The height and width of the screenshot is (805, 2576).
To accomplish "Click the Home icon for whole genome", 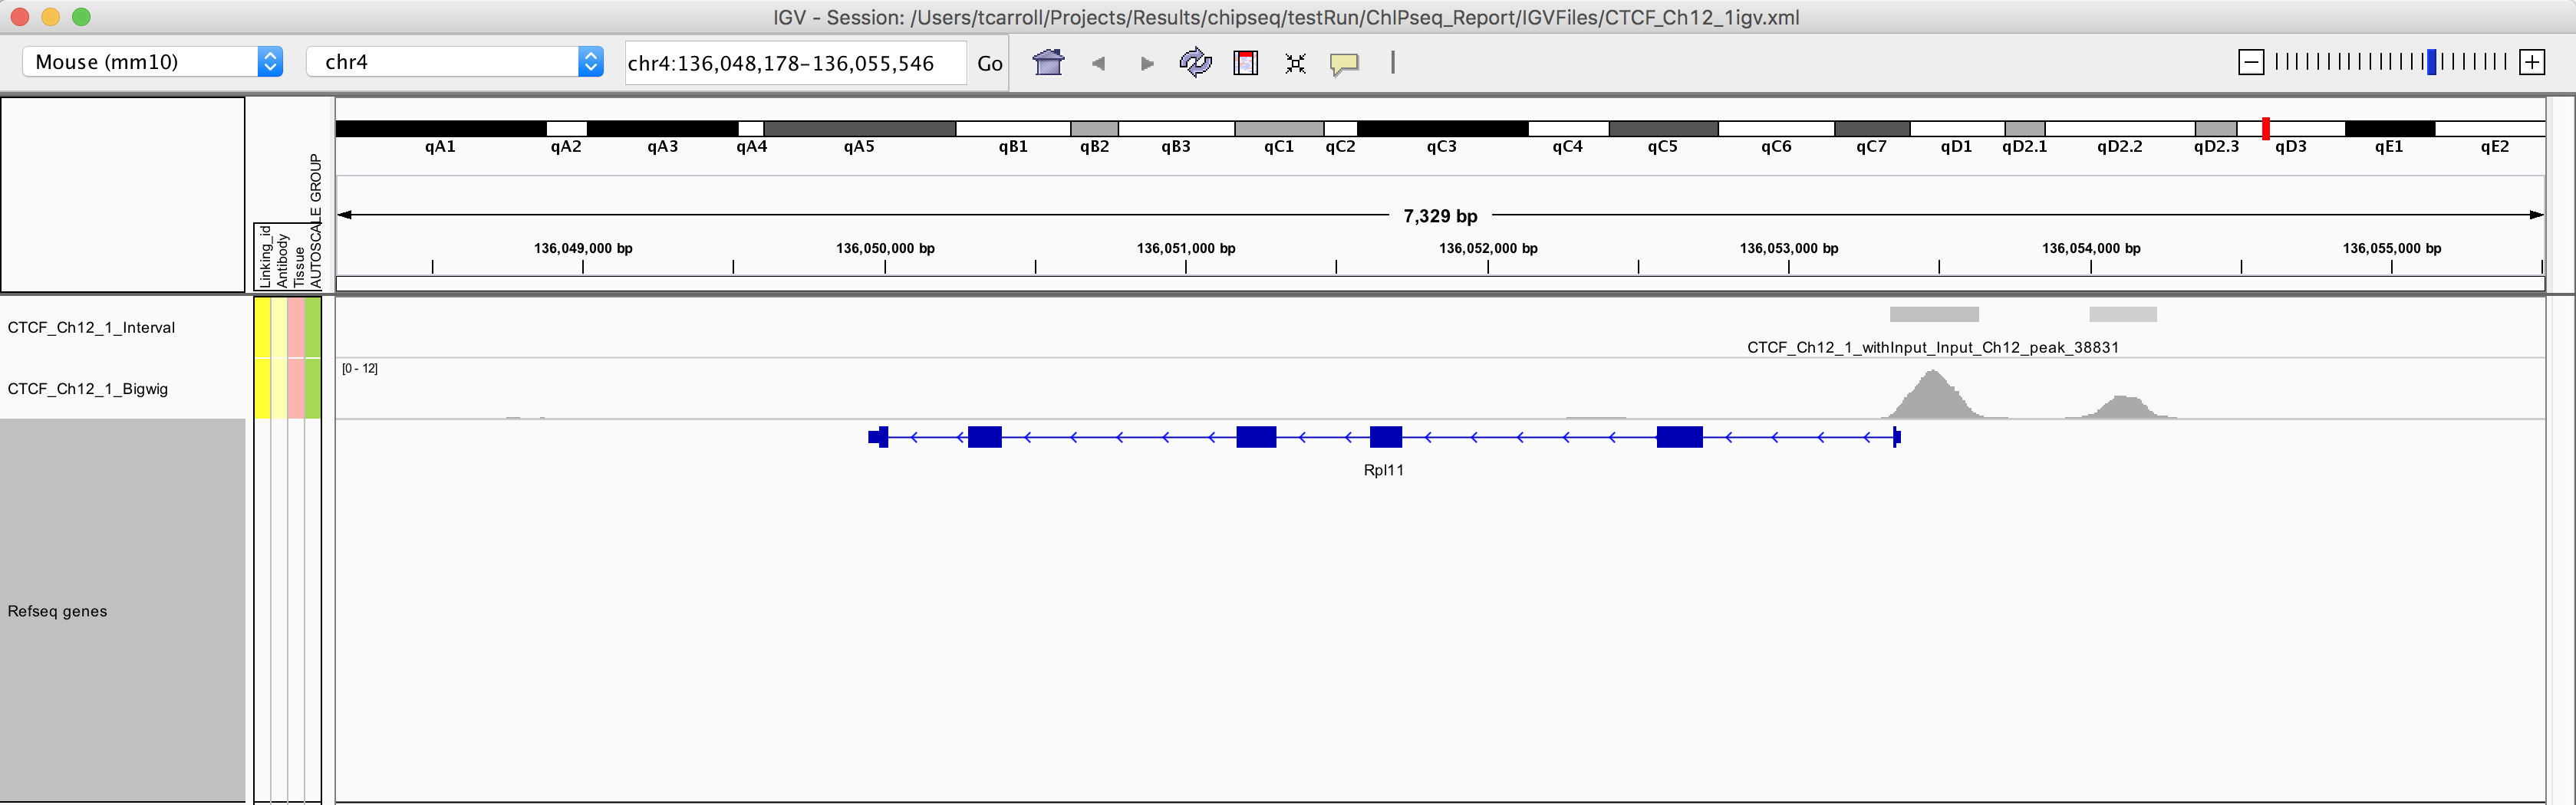I will pos(1048,63).
